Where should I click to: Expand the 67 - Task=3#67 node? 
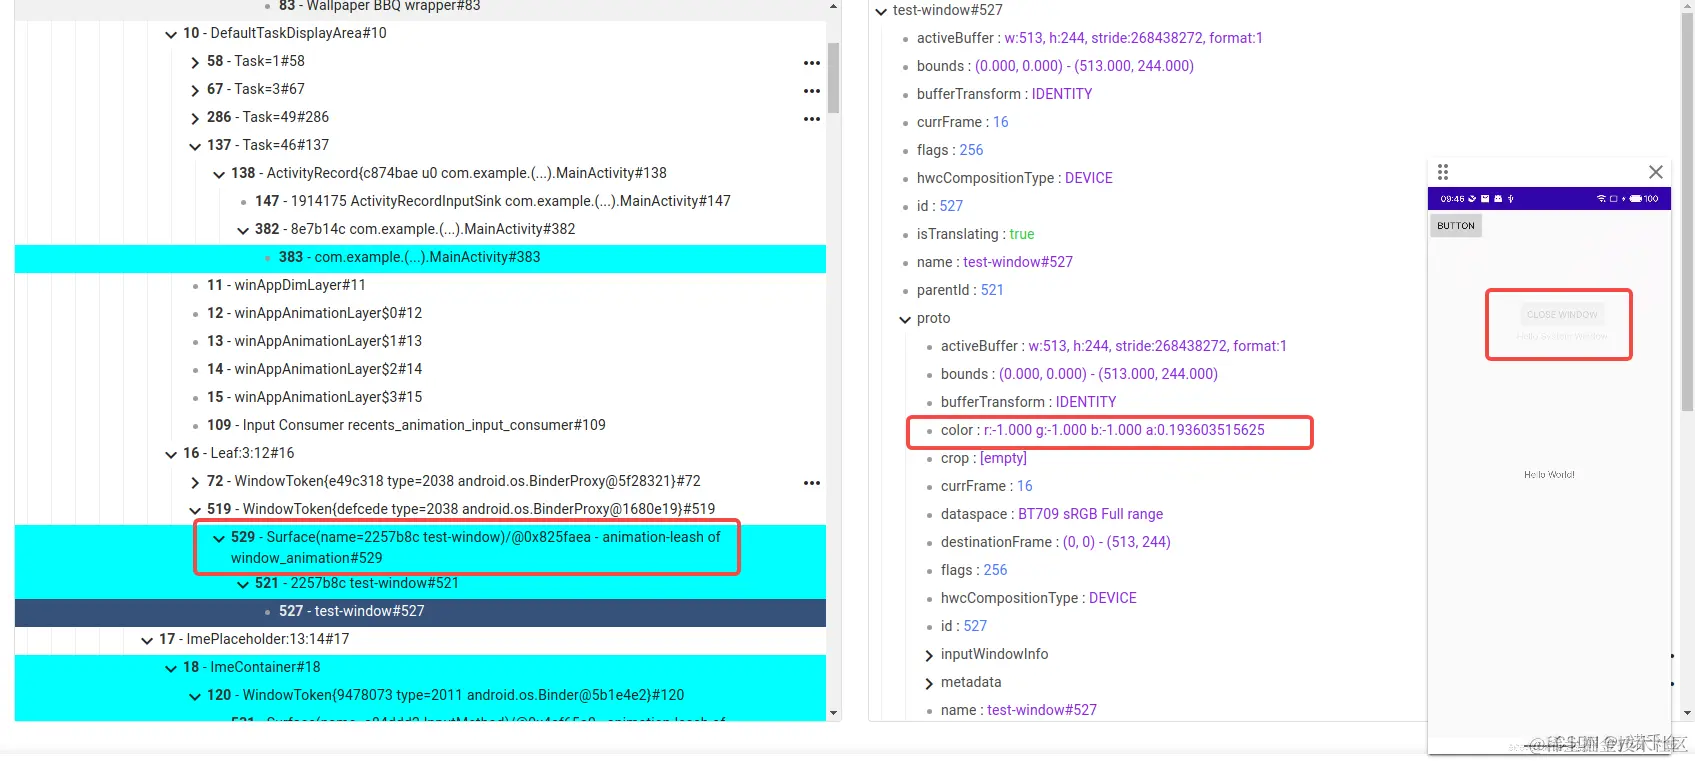195,90
